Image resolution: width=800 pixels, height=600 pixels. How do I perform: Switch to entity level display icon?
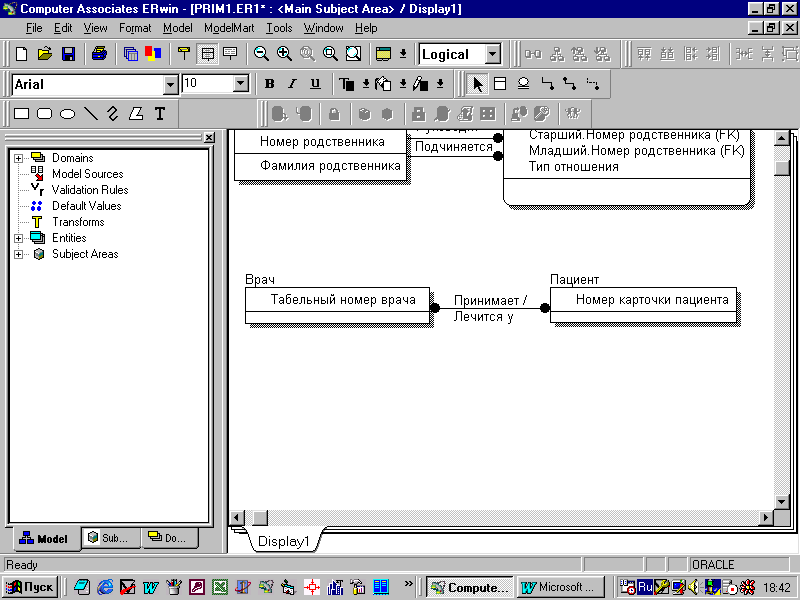click(184, 54)
